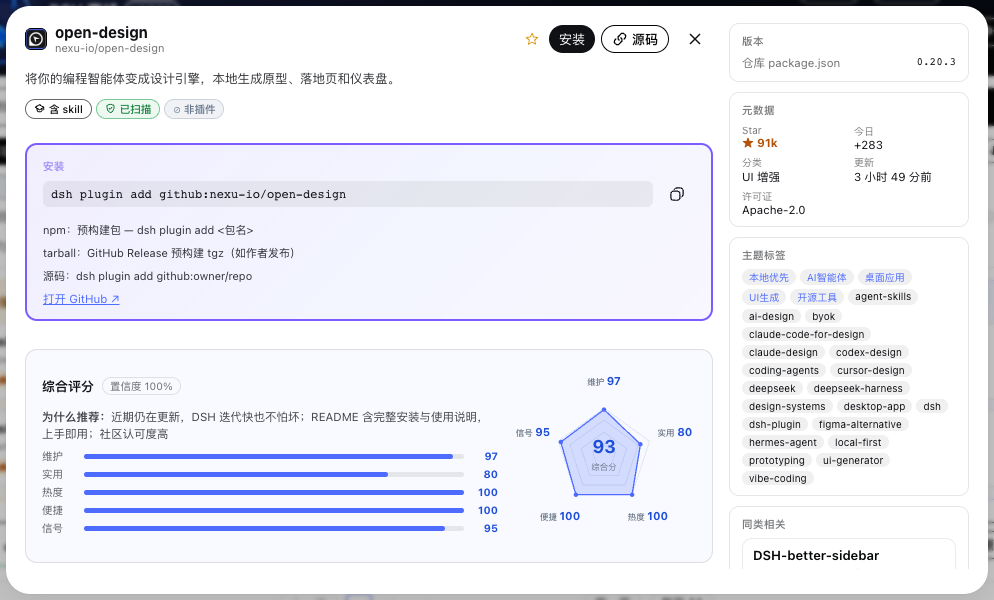This screenshot has height=600, width=994.
Task: Select the 开源工具 topic tag
Action: tap(817, 297)
